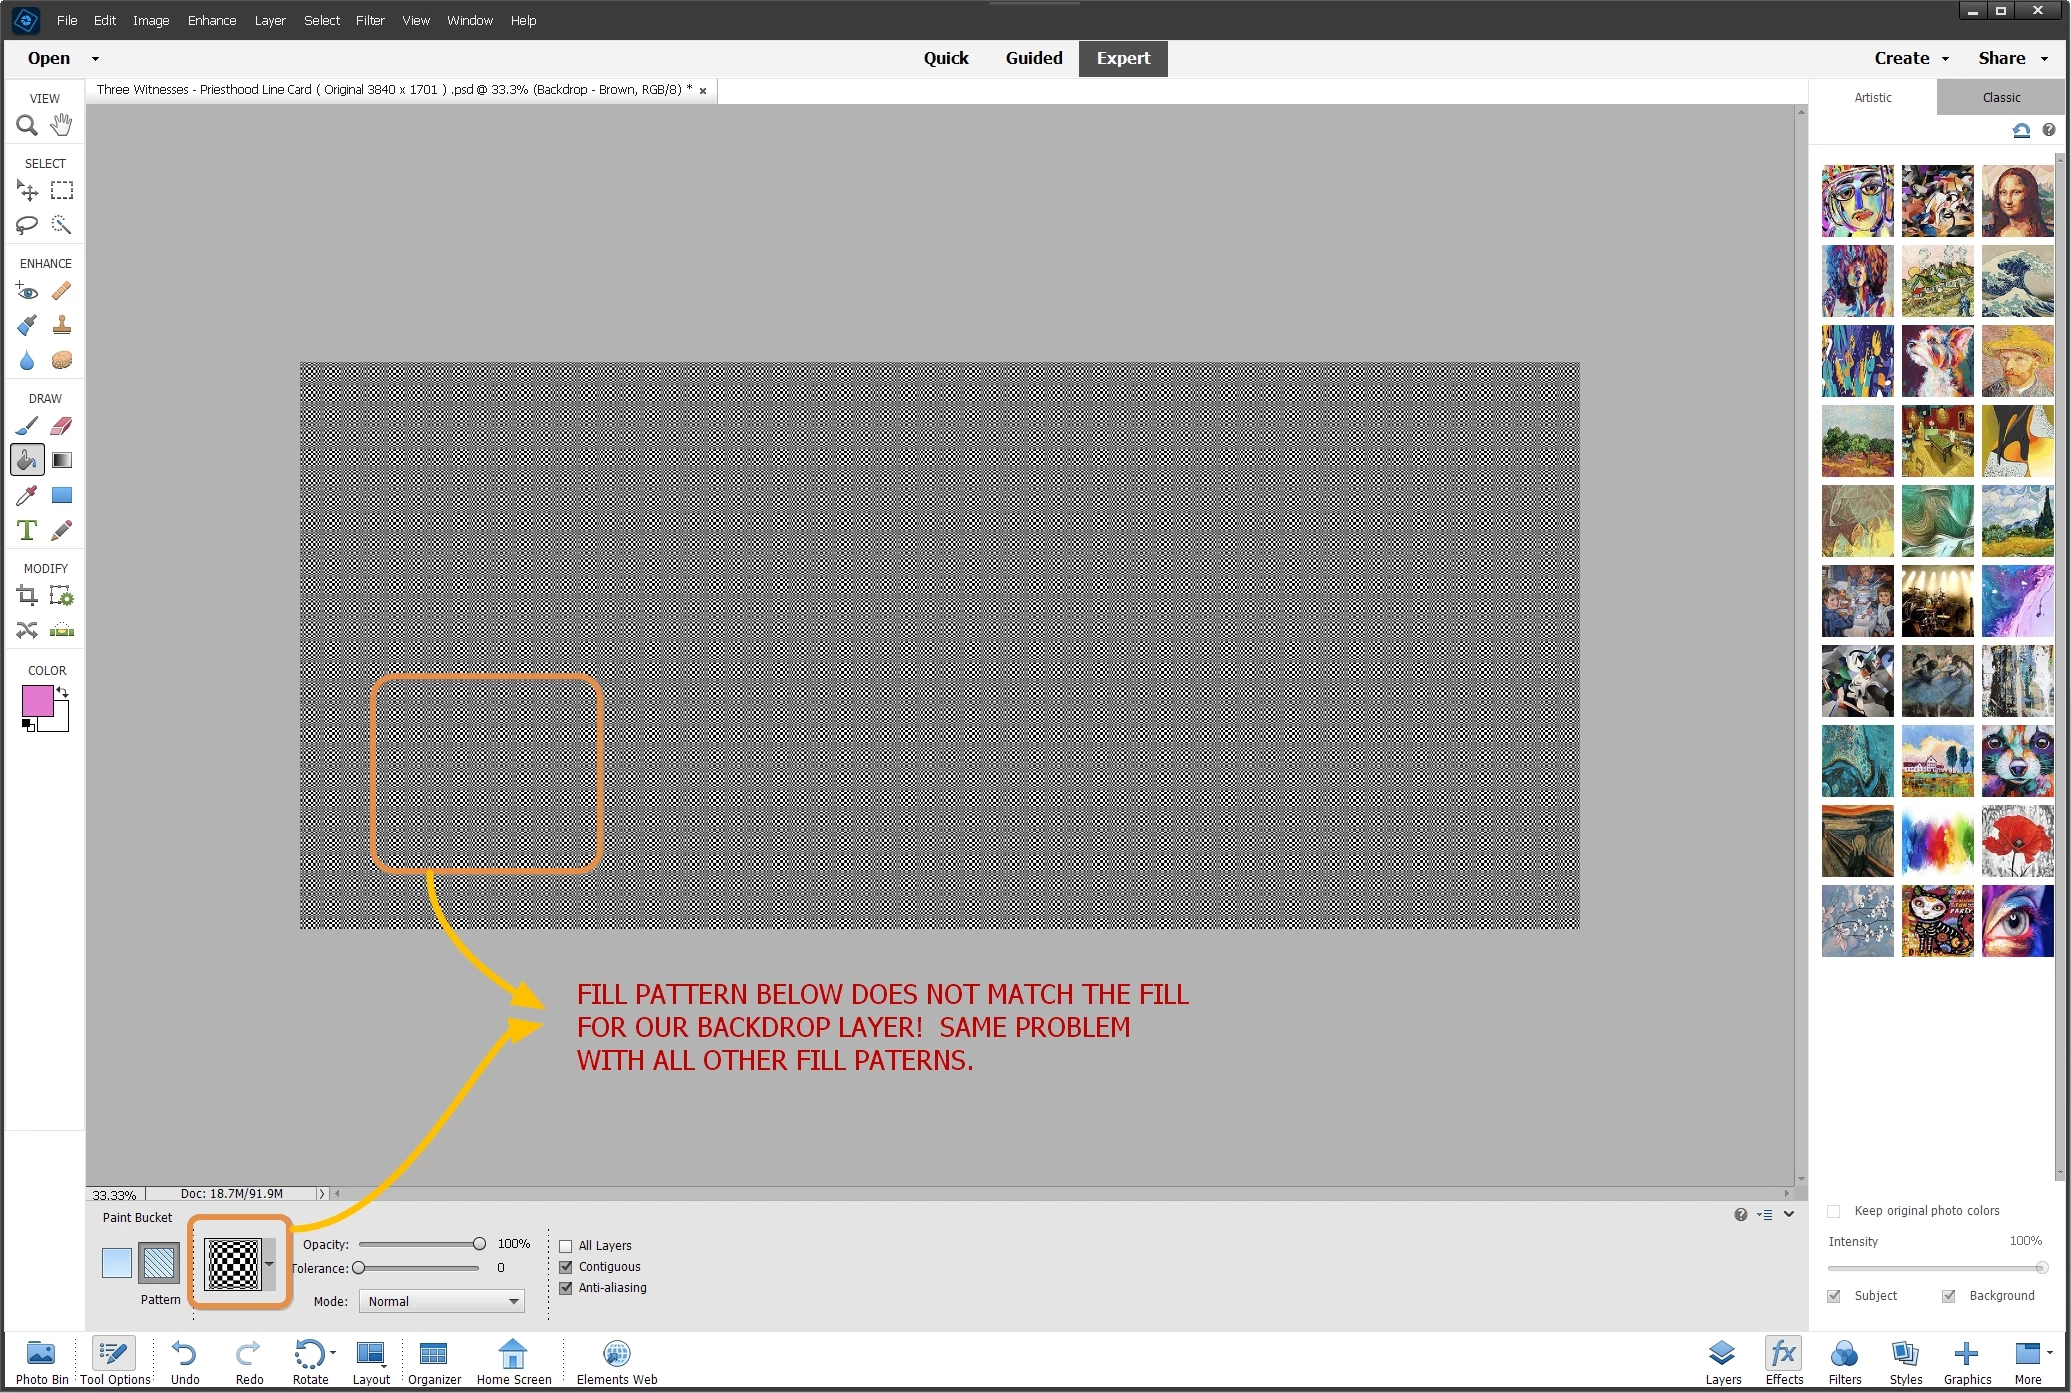
Task: Select the Gradient tool
Action: (62, 460)
